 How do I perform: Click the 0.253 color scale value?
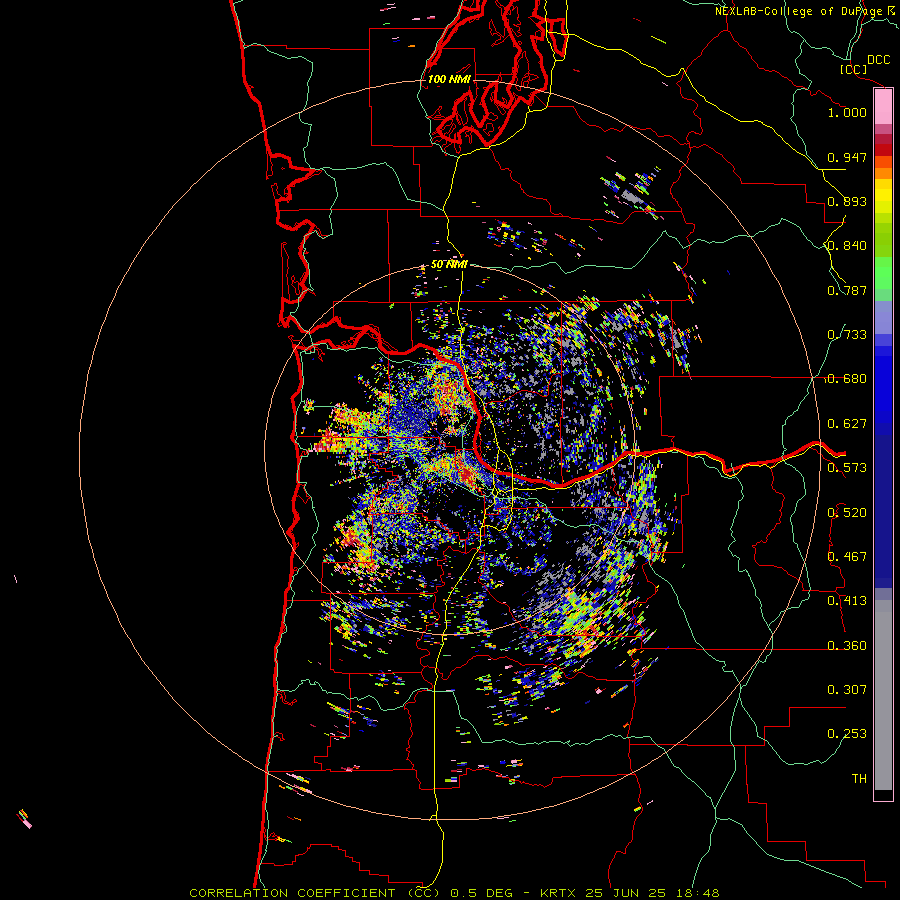pyautogui.click(x=847, y=734)
